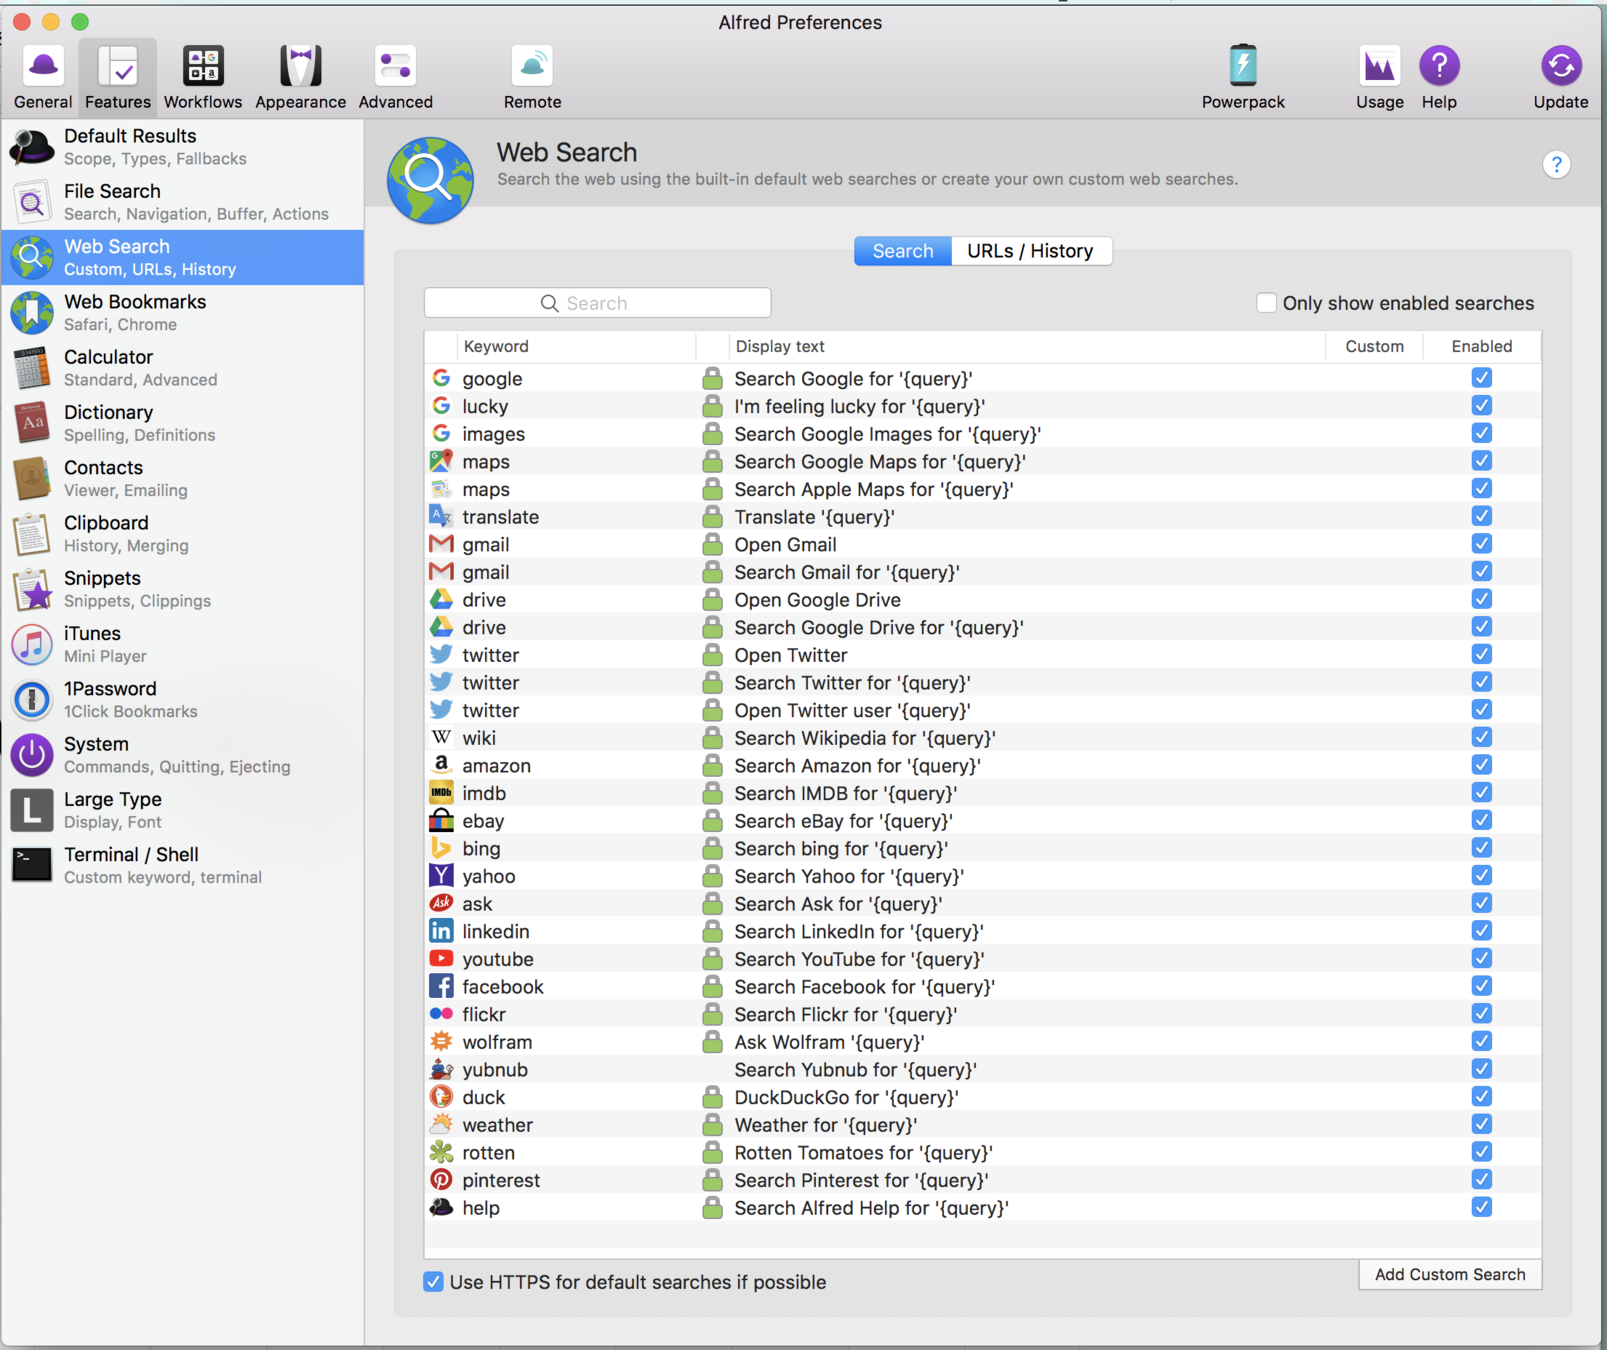Open the Usage statistics icon

click(1380, 77)
